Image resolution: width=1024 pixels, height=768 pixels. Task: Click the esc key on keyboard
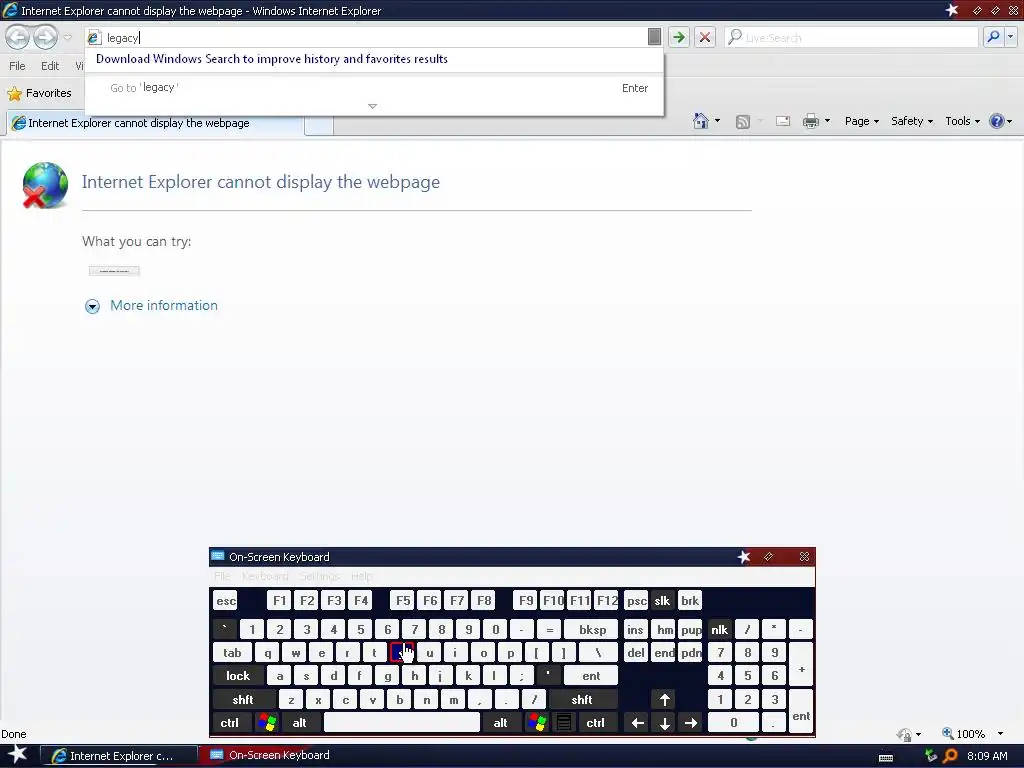[226, 601]
